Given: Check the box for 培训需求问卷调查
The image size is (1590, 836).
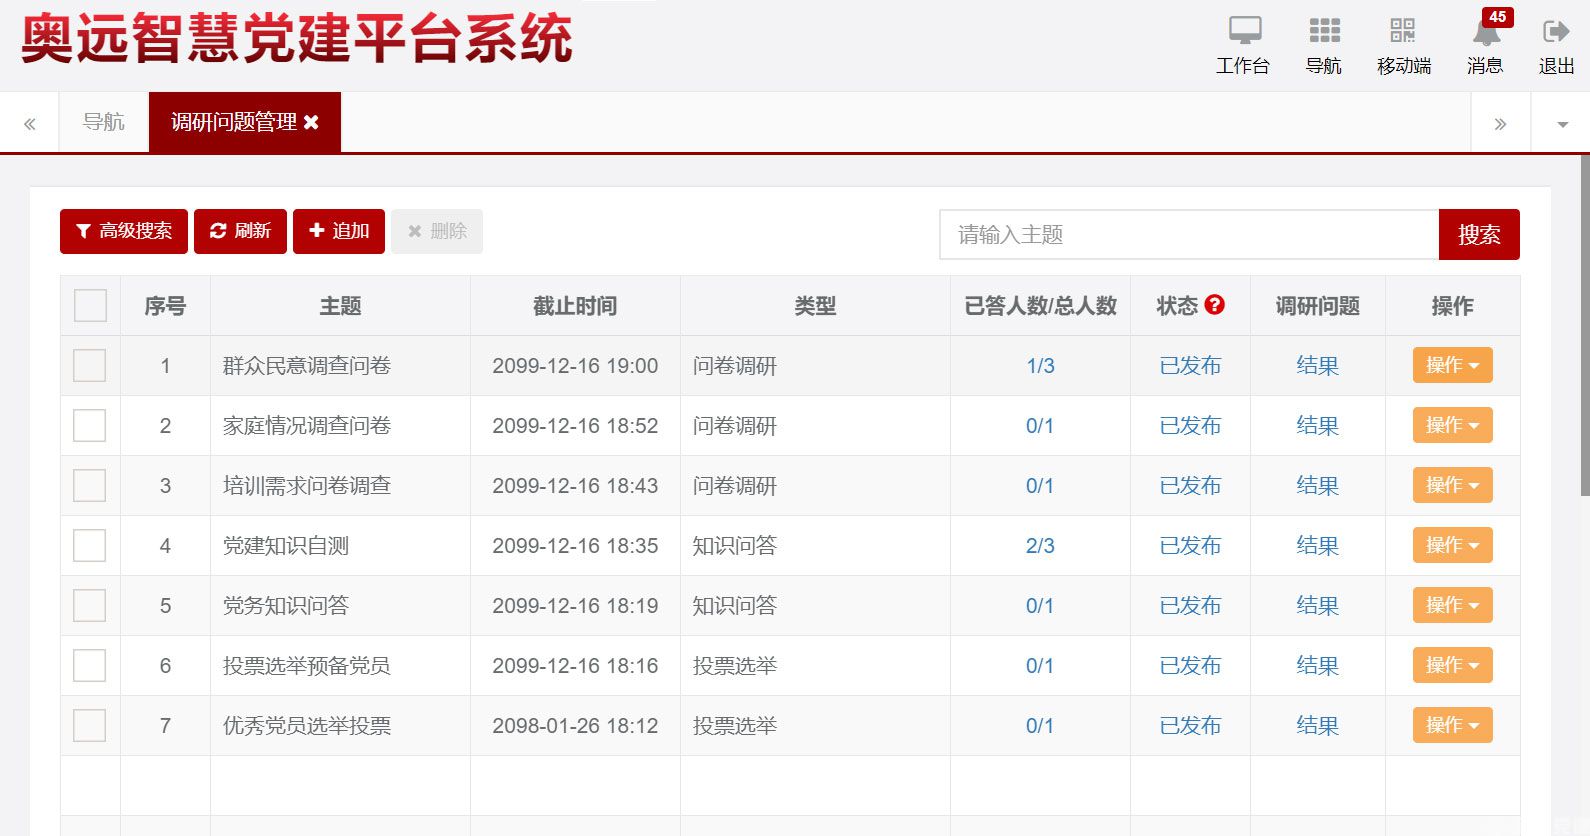Looking at the screenshot, I should click(x=90, y=485).
